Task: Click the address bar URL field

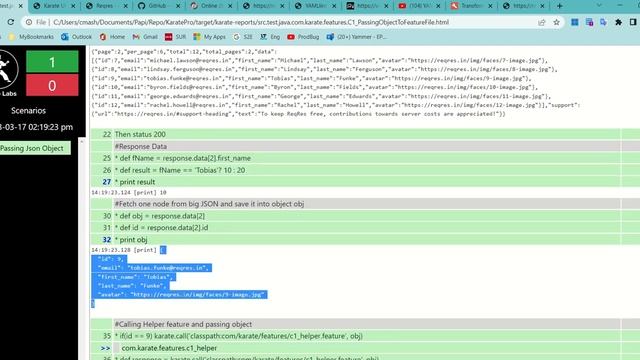Action: [251, 22]
